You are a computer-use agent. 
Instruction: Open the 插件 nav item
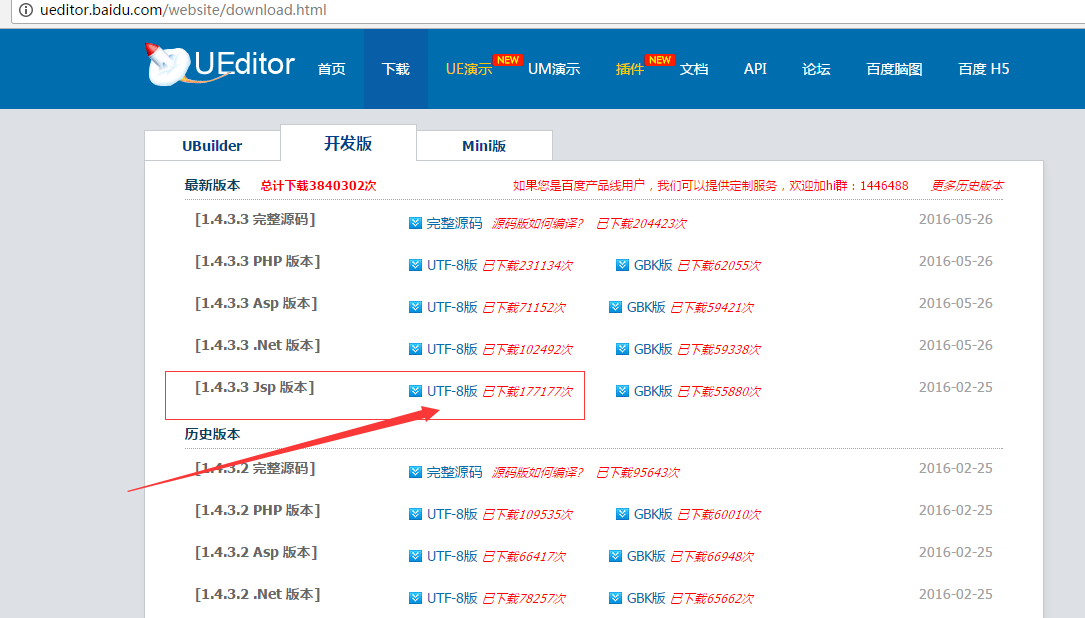(x=630, y=69)
